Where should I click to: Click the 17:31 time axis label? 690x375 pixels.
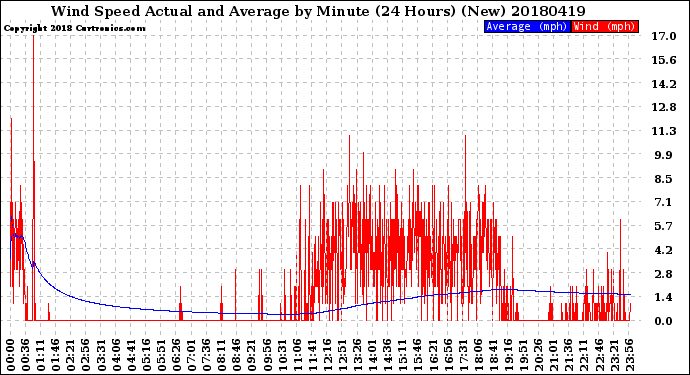(x=462, y=355)
